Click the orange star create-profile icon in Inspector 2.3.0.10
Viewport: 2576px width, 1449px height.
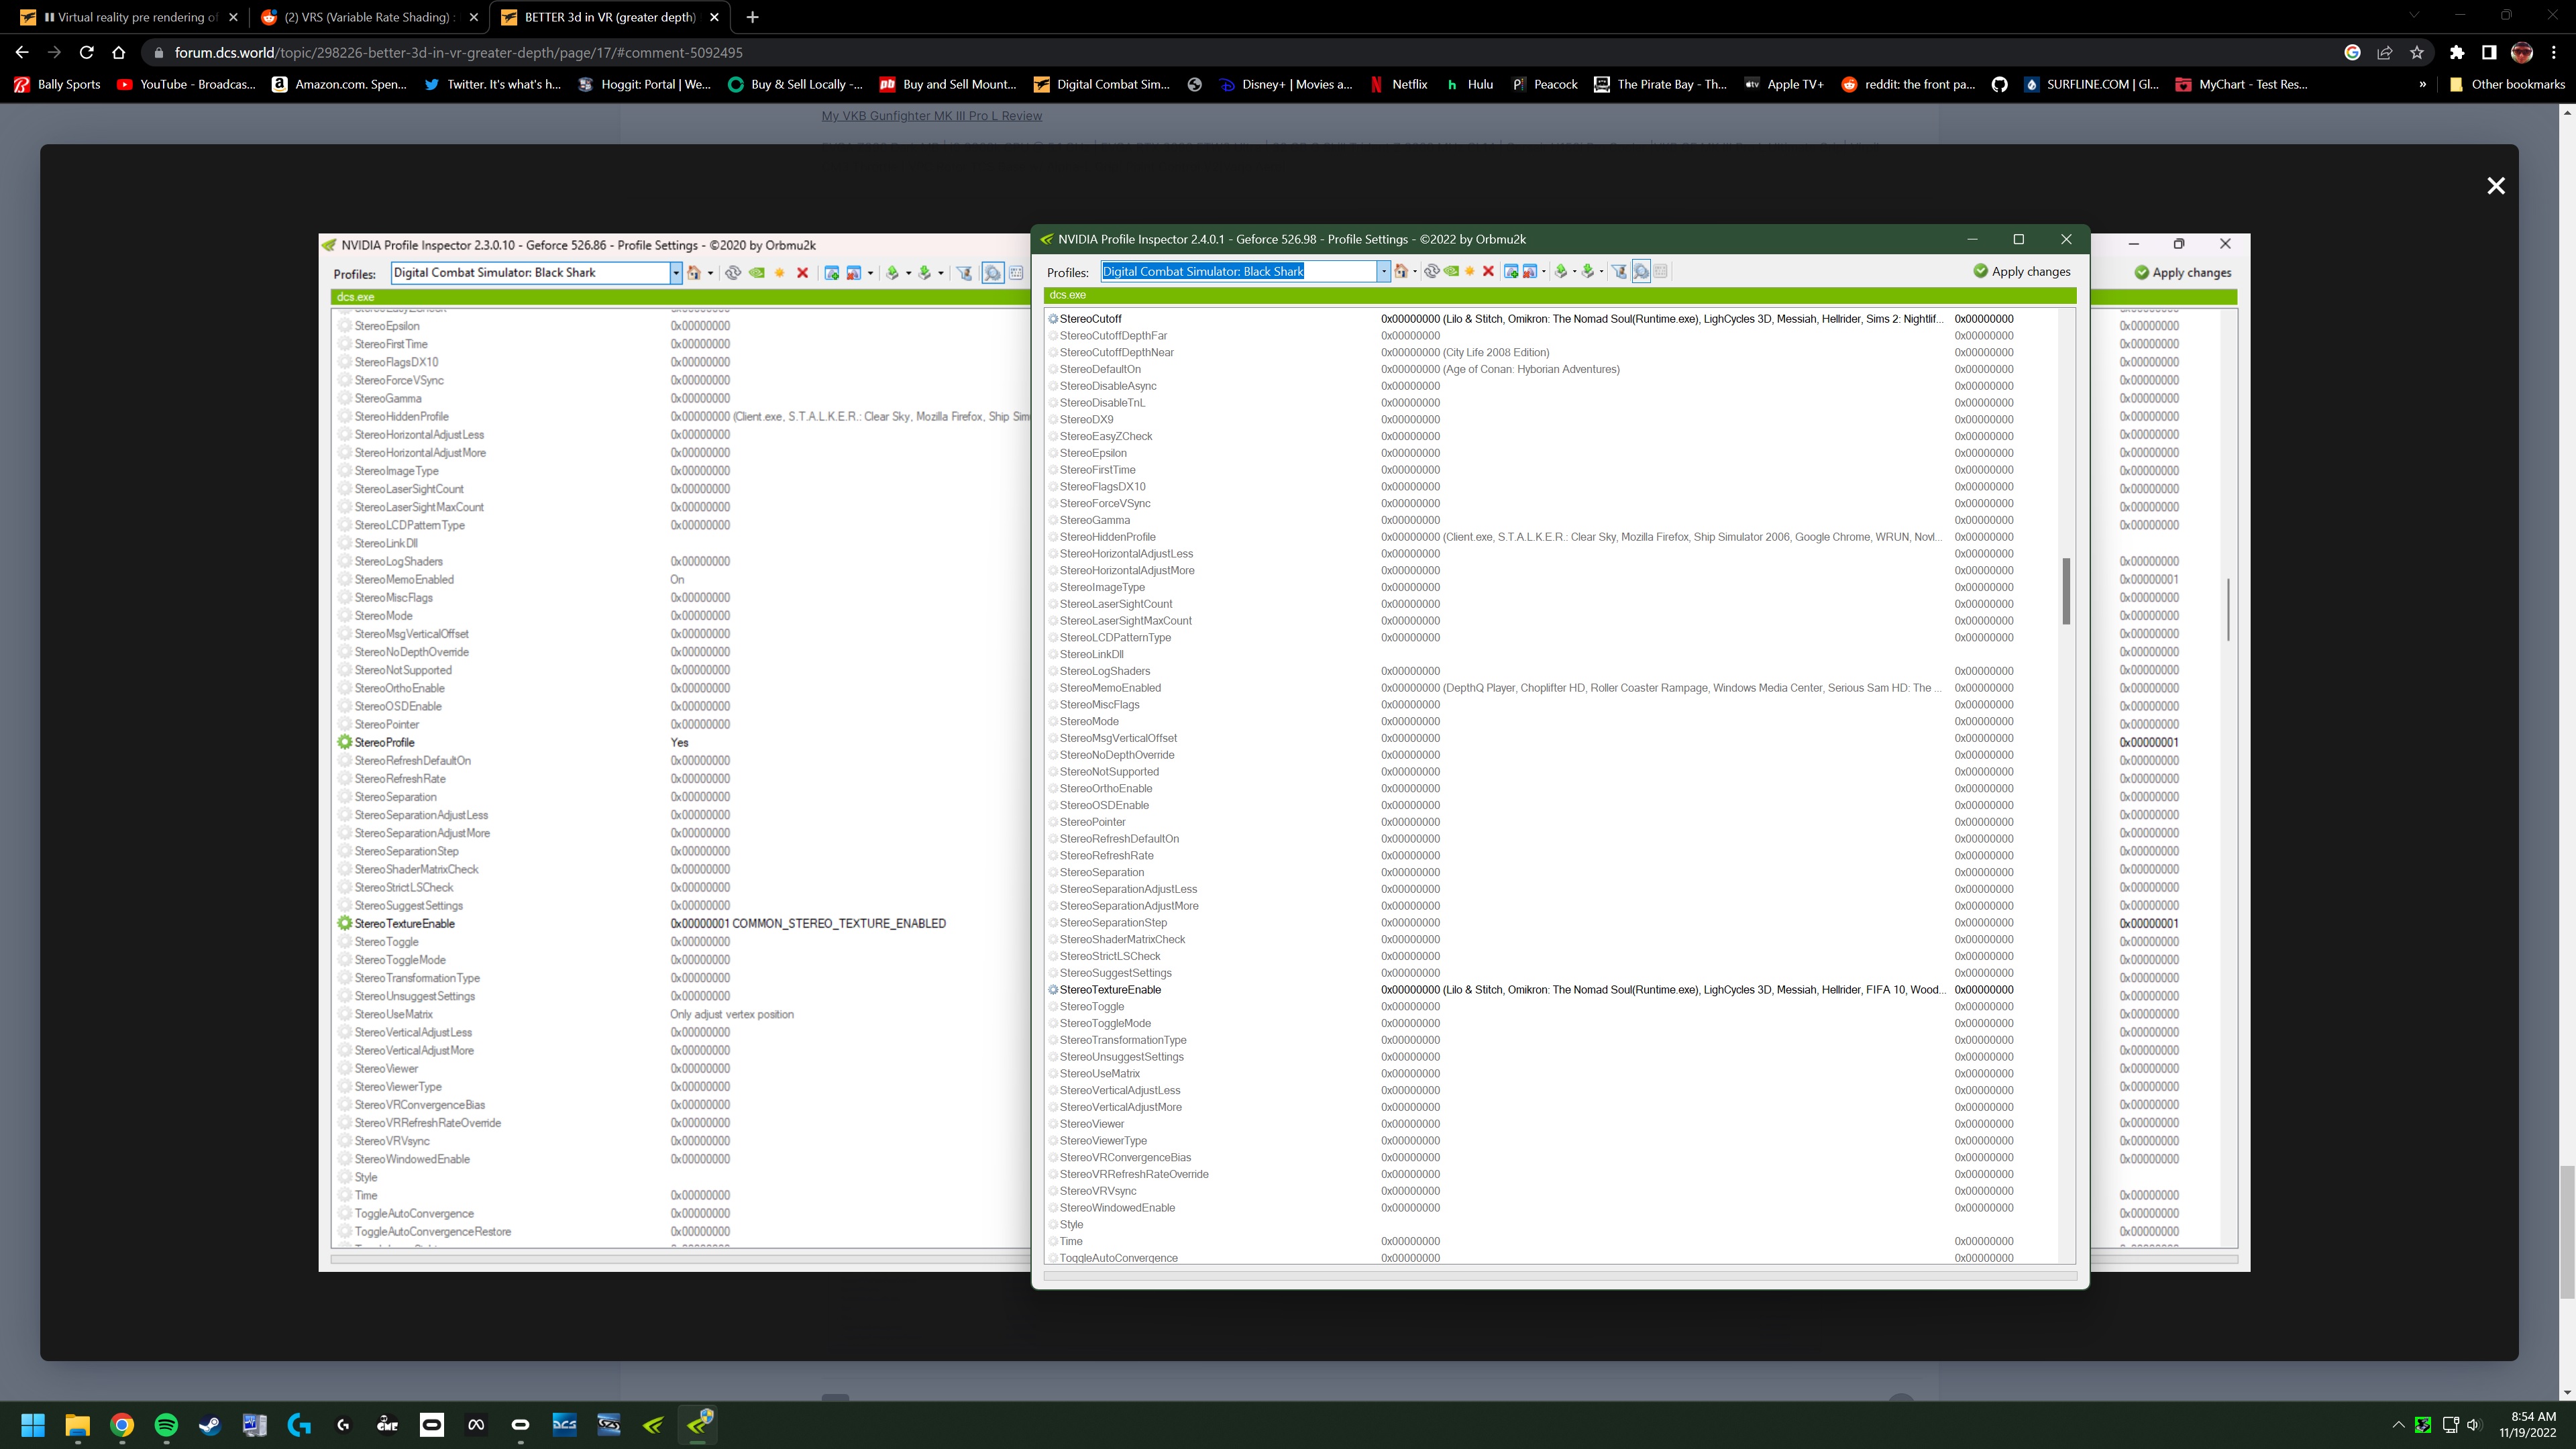coord(780,273)
